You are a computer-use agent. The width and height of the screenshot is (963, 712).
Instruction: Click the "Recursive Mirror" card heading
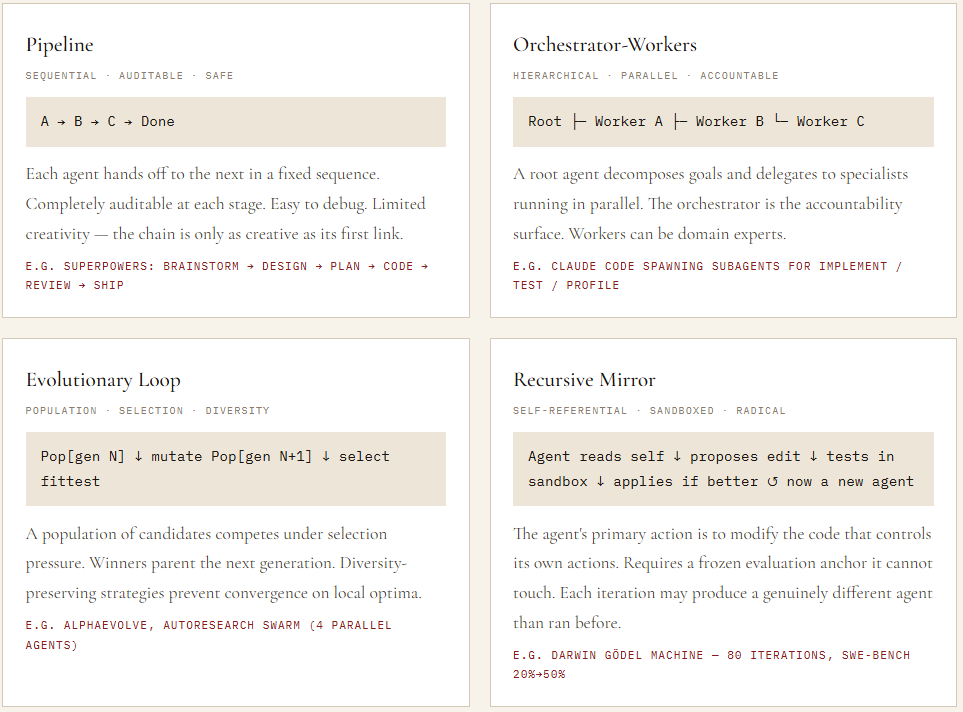coord(585,380)
